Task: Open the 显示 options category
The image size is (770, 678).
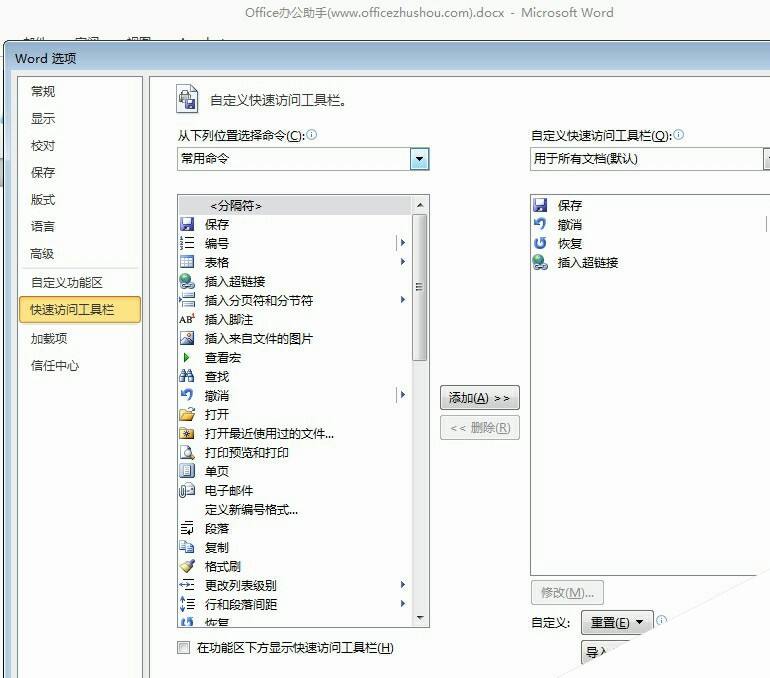Action: pos(43,118)
